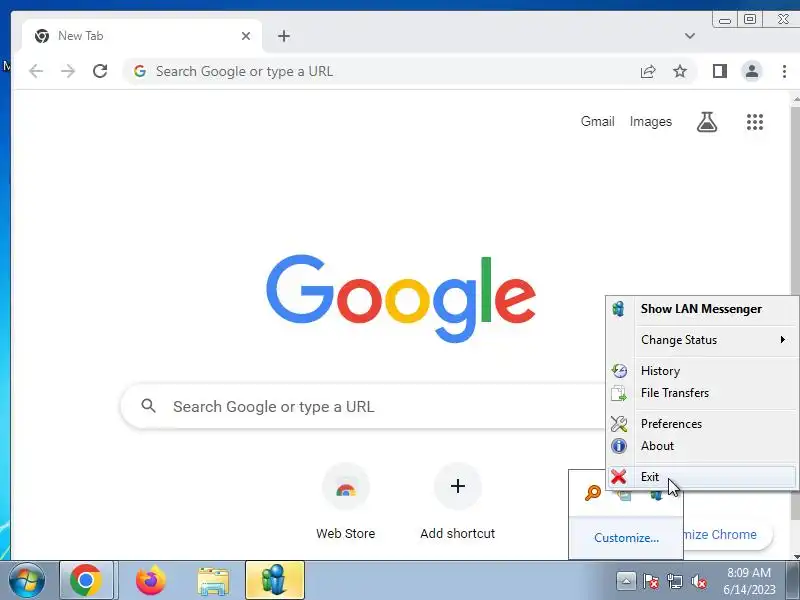Click the Add shortcut button

tap(458, 503)
